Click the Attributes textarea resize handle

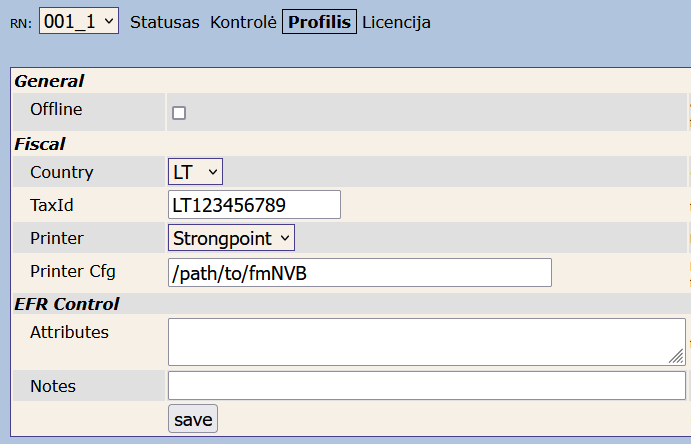(x=677, y=356)
